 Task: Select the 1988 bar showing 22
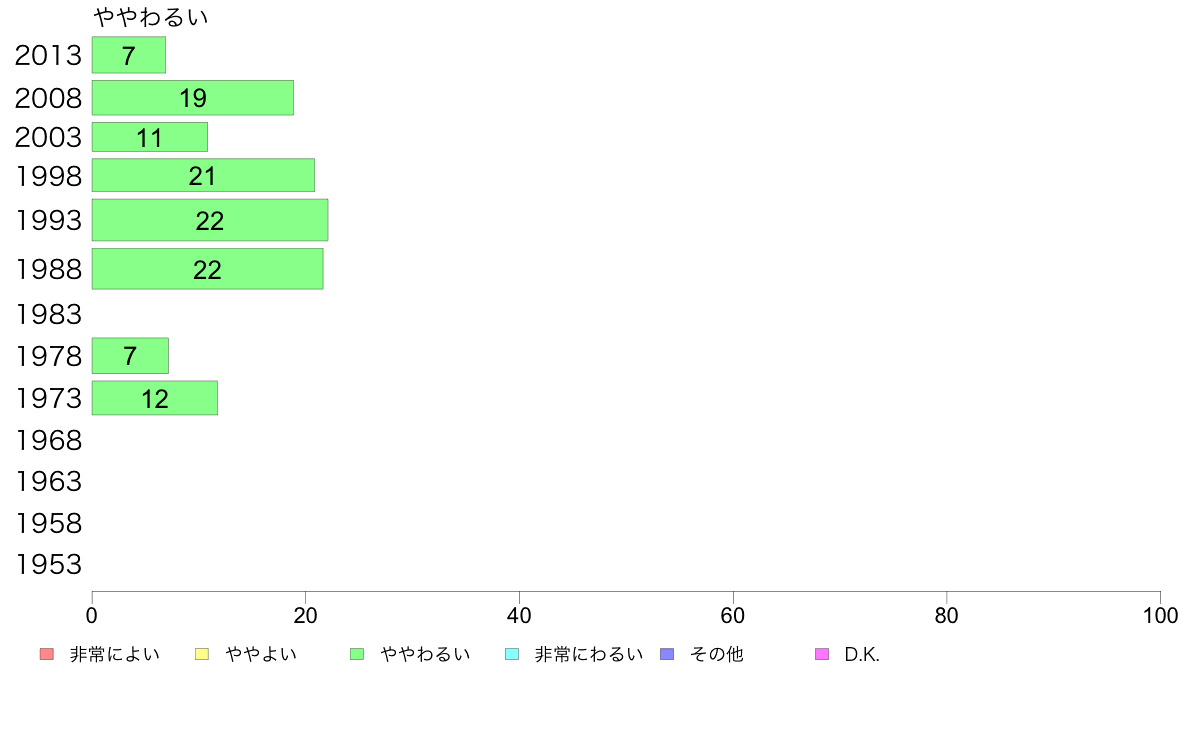click(x=208, y=269)
